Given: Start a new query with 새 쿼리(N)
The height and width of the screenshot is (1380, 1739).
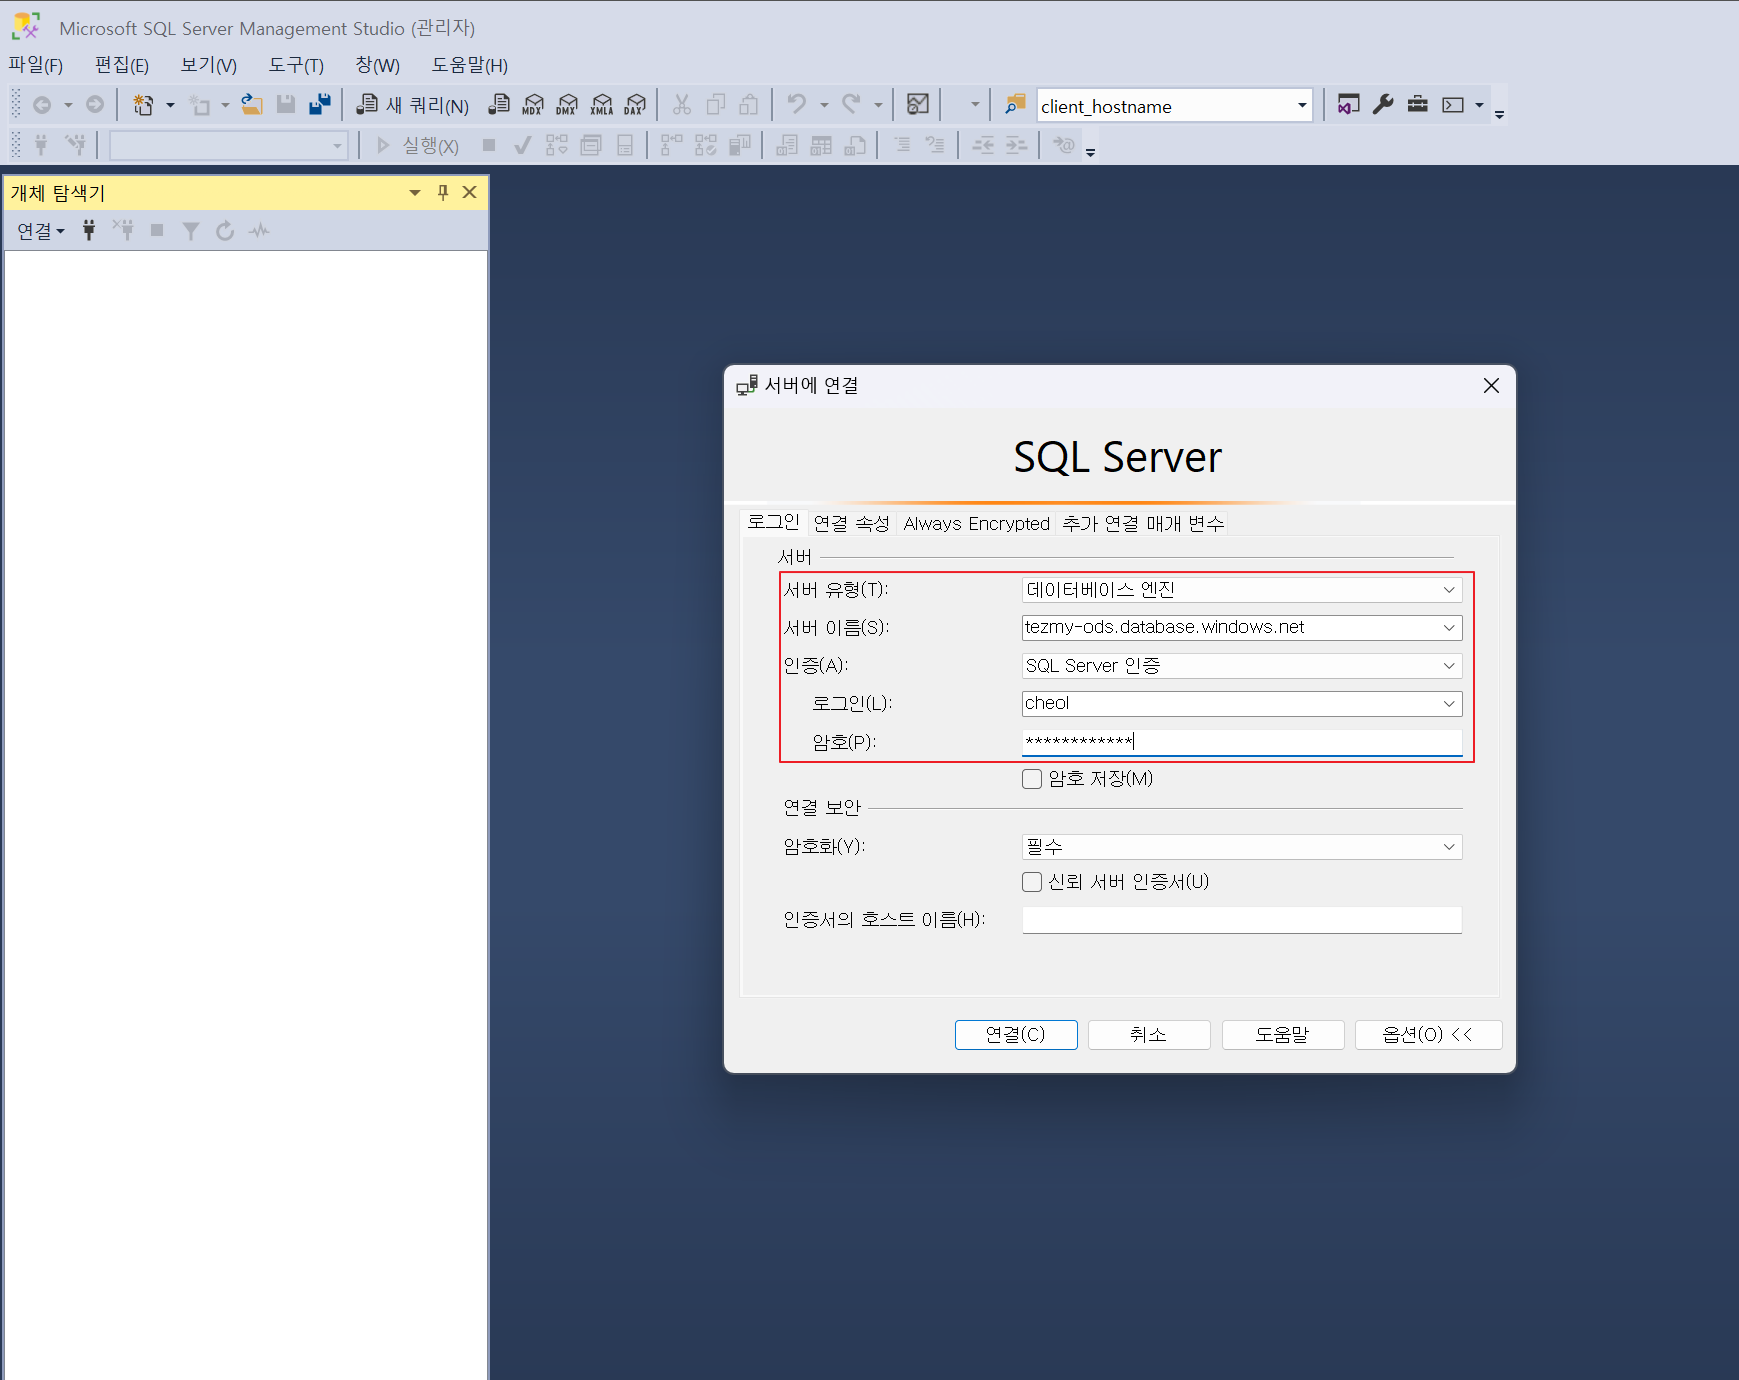Looking at the screenshot, I should click(x=413, y=105).
